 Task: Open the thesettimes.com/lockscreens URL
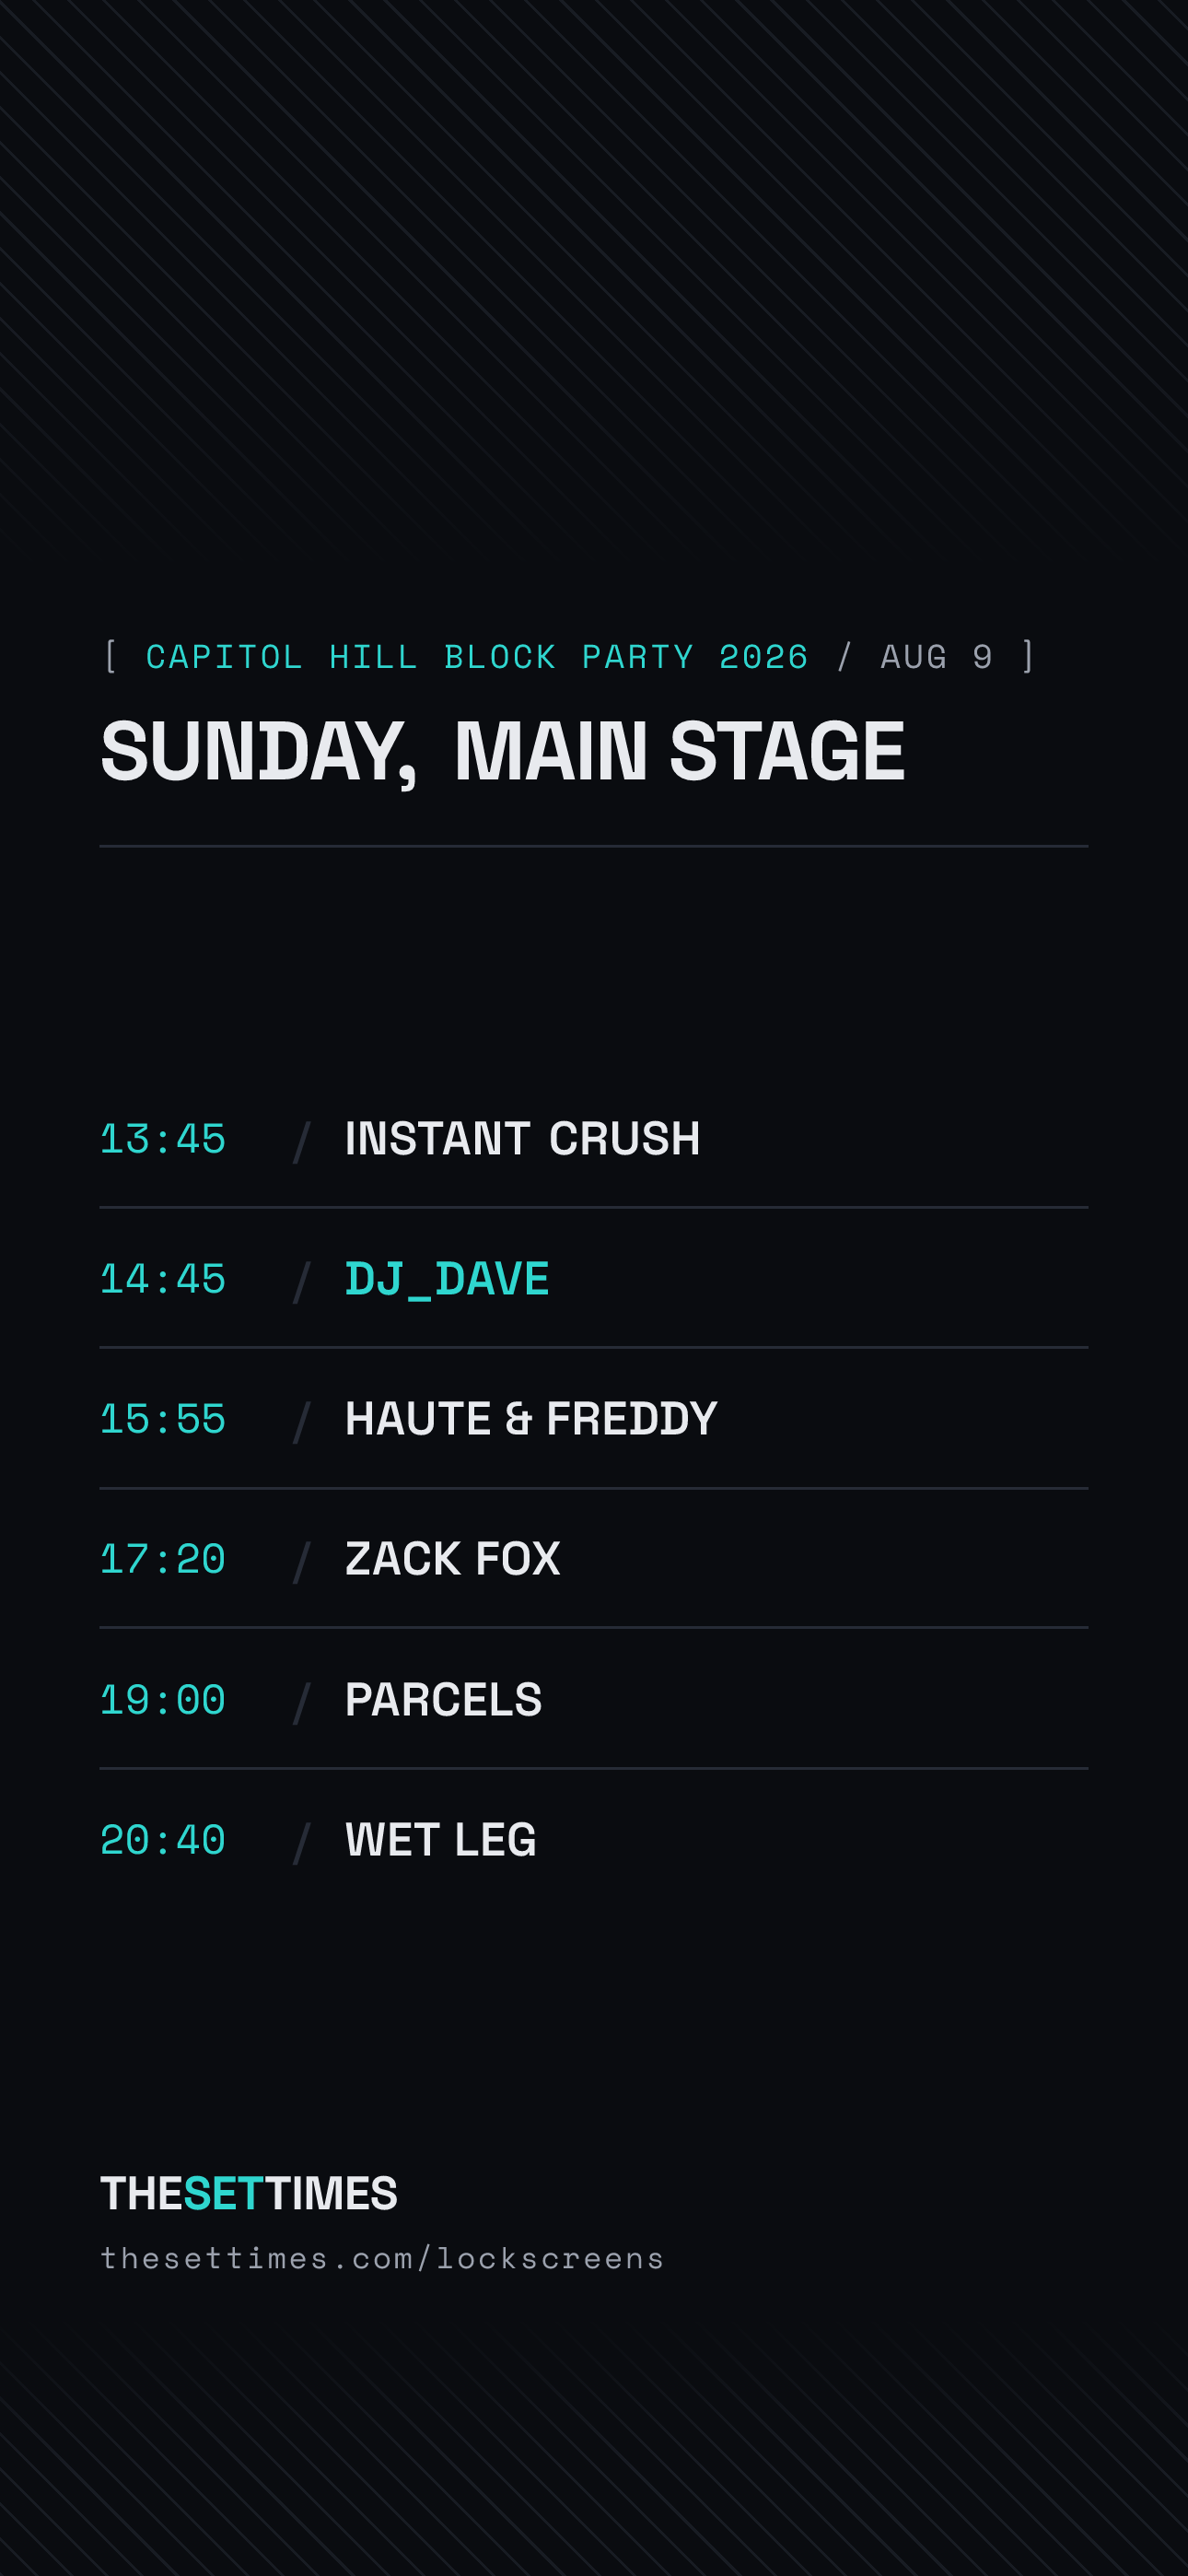pyautogui.click(x=382, y=2258)
